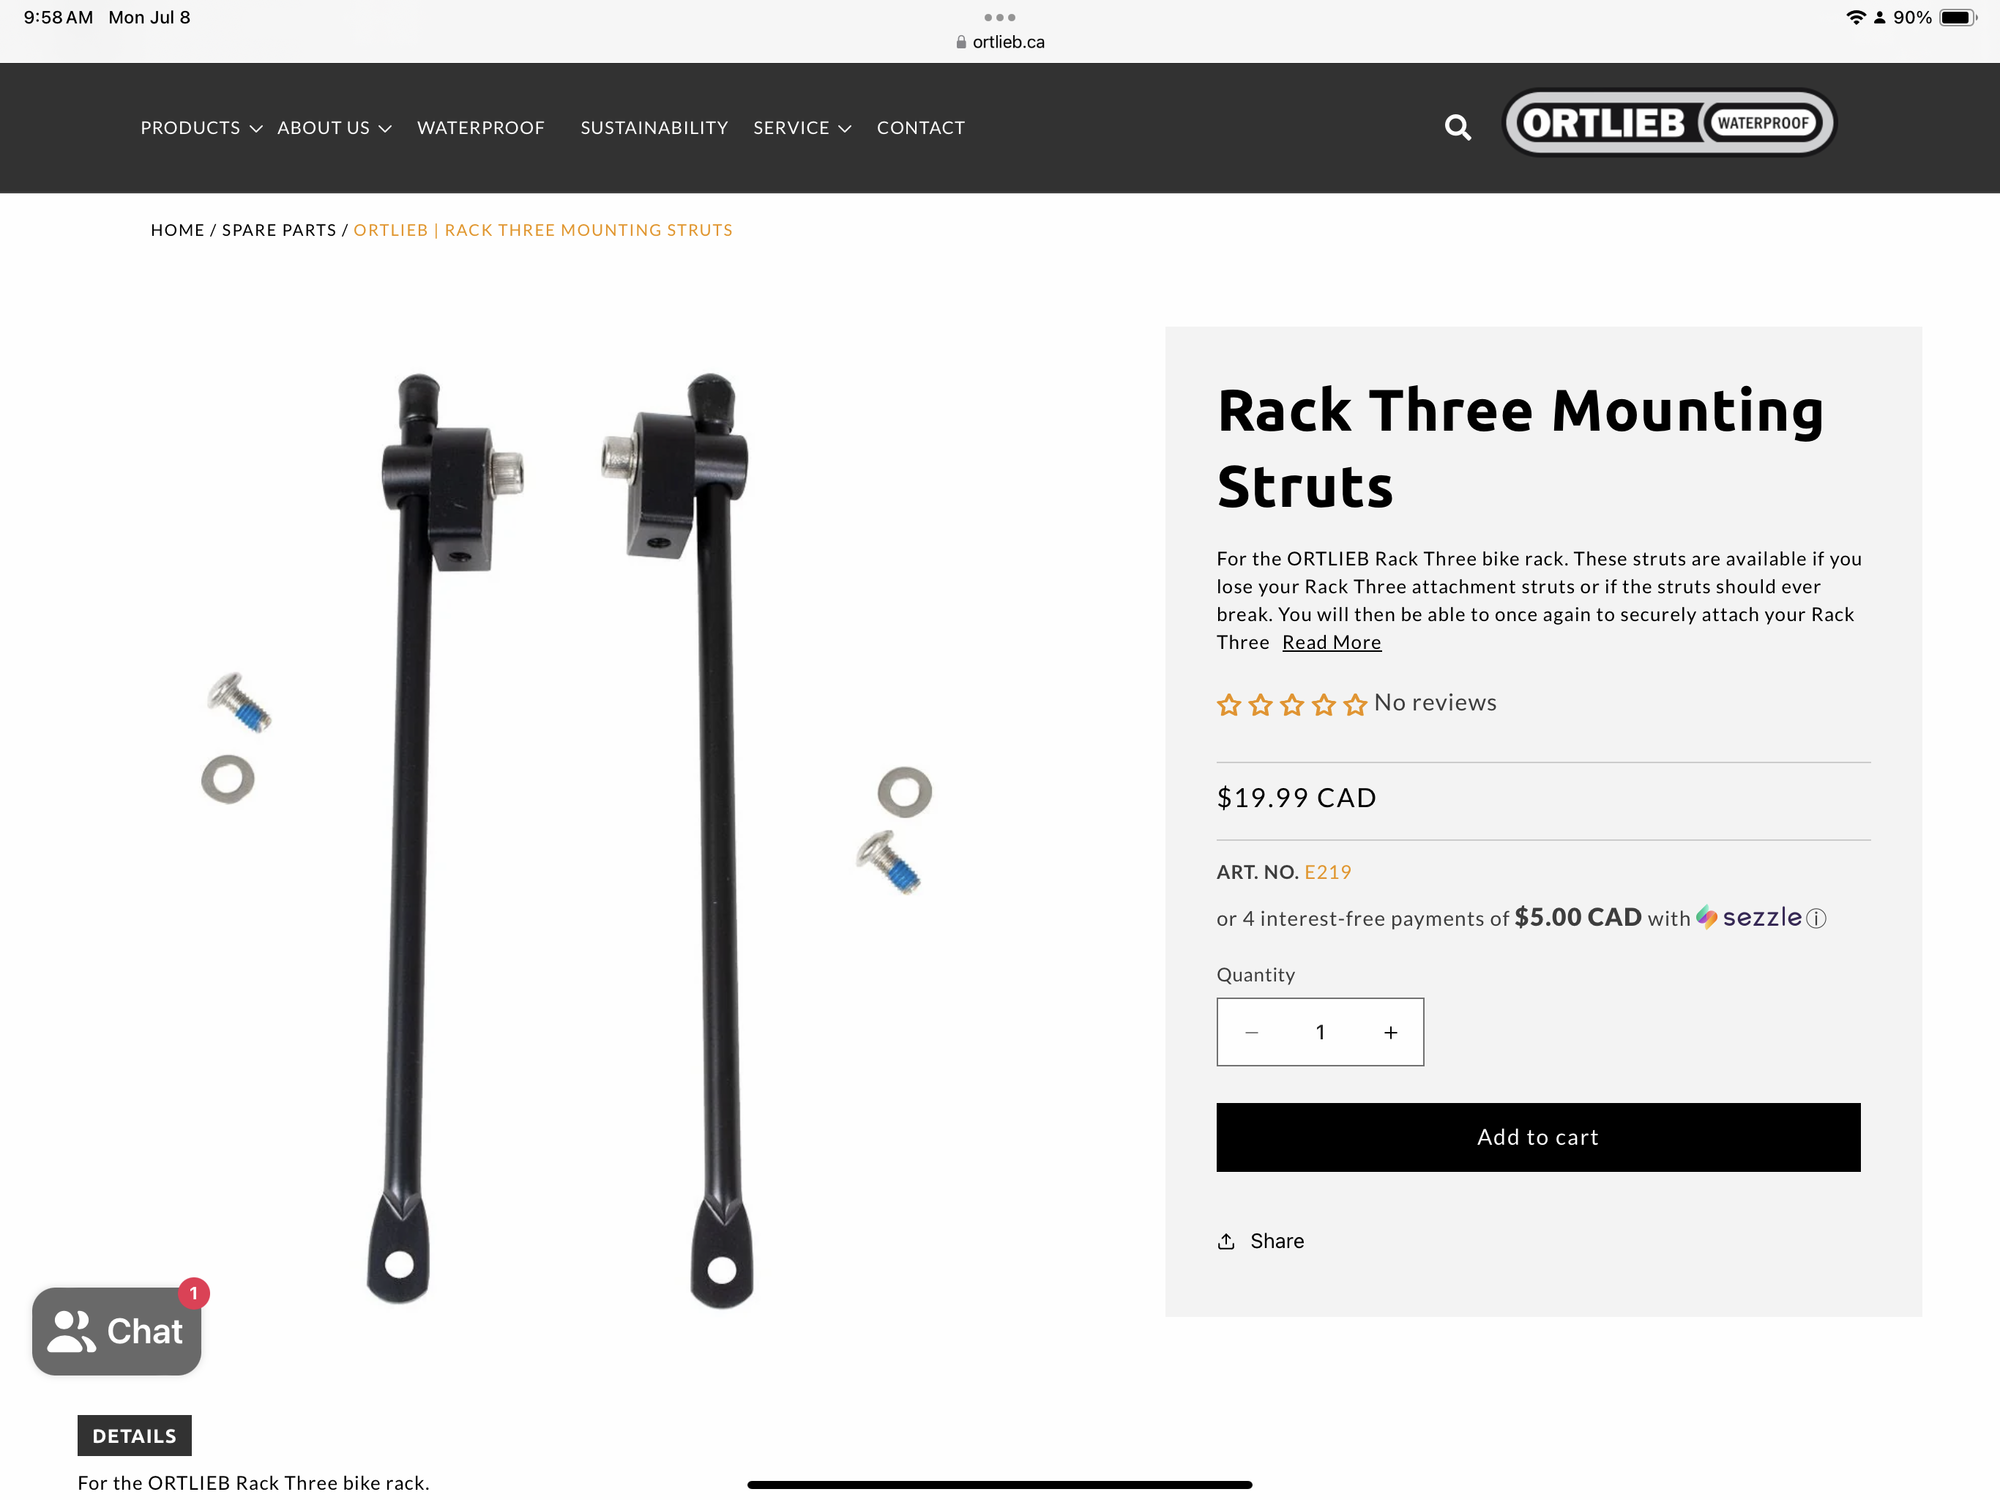Viewport: 2000px width, 1500px height.
Task: Decrease quantity with the minus button
Action: click(x=1251, y=1032)
